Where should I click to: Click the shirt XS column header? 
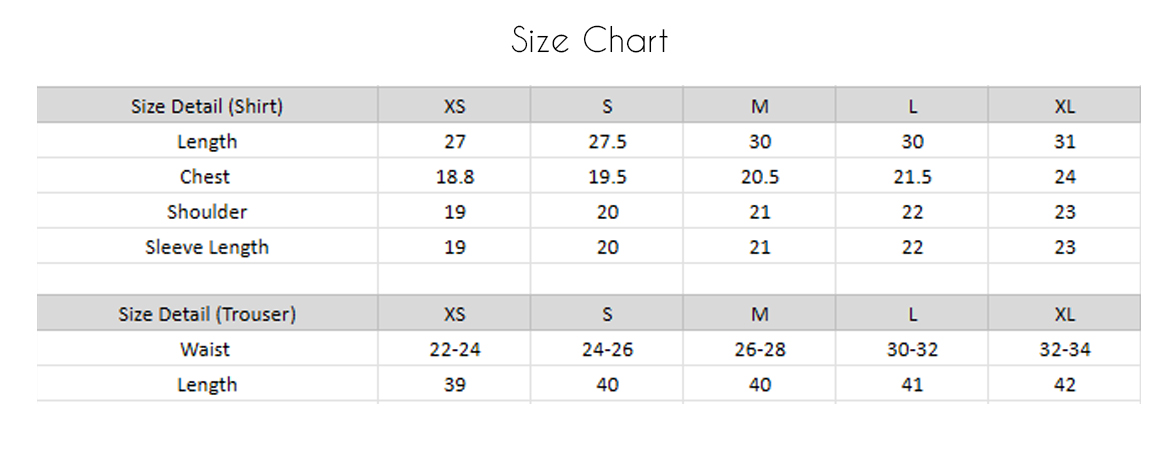point(454,106)
